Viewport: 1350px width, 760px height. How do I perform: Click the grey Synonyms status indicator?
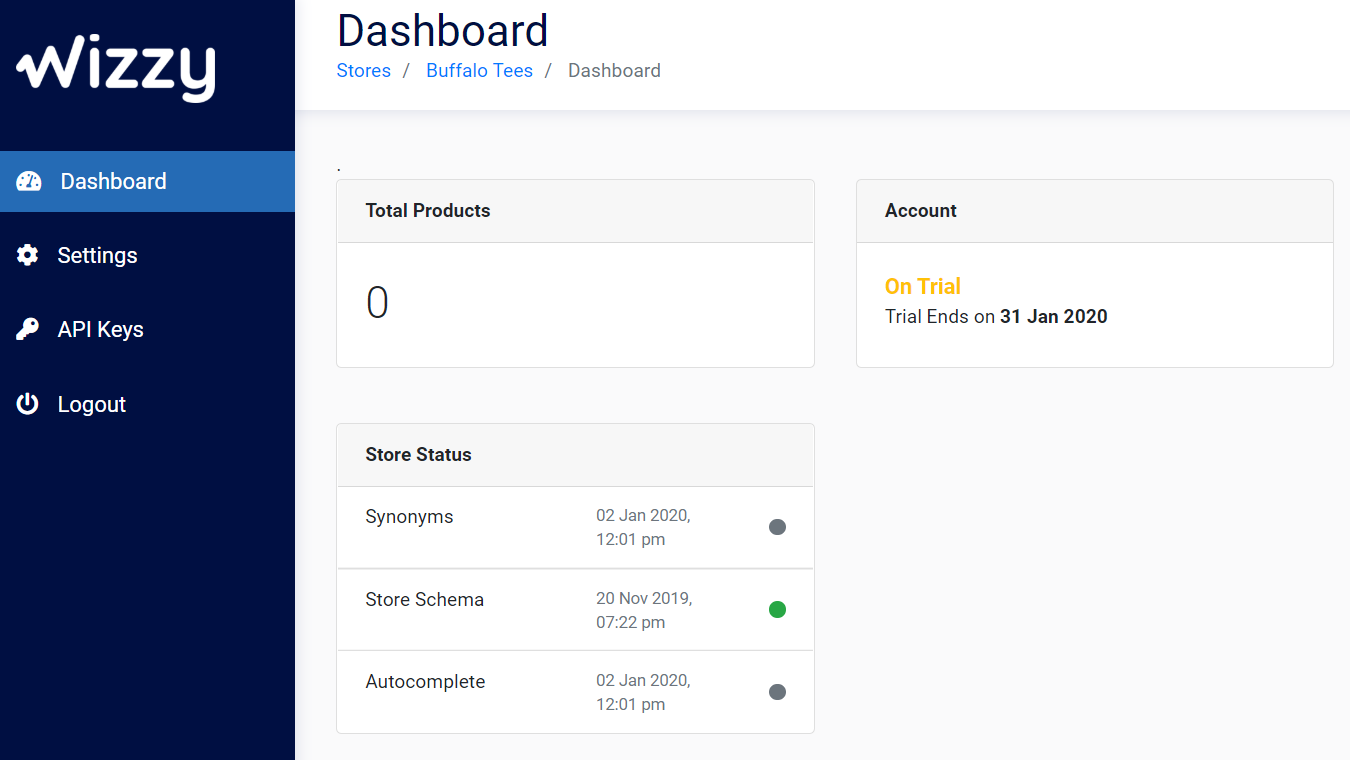click(x=777, y=527)
